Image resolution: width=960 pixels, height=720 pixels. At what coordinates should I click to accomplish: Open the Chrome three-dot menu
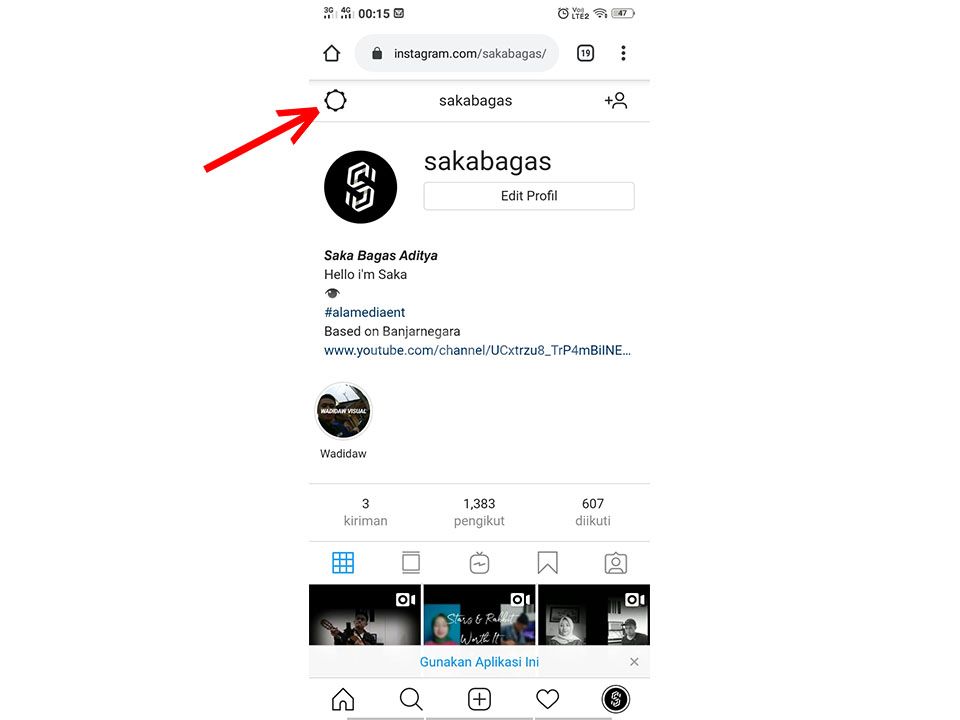[x=623, y=53]
